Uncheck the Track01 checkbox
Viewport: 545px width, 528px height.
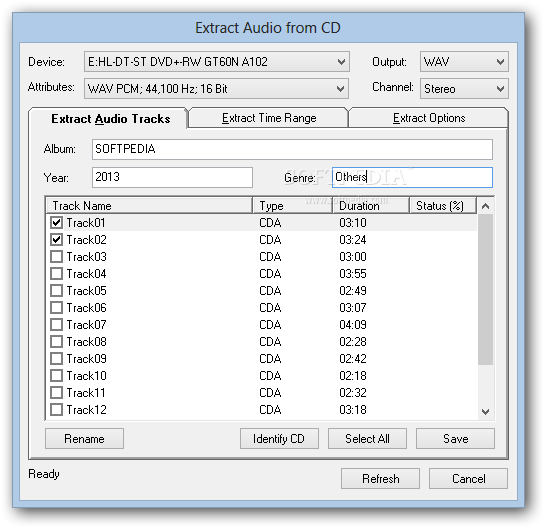pos(56,222)
